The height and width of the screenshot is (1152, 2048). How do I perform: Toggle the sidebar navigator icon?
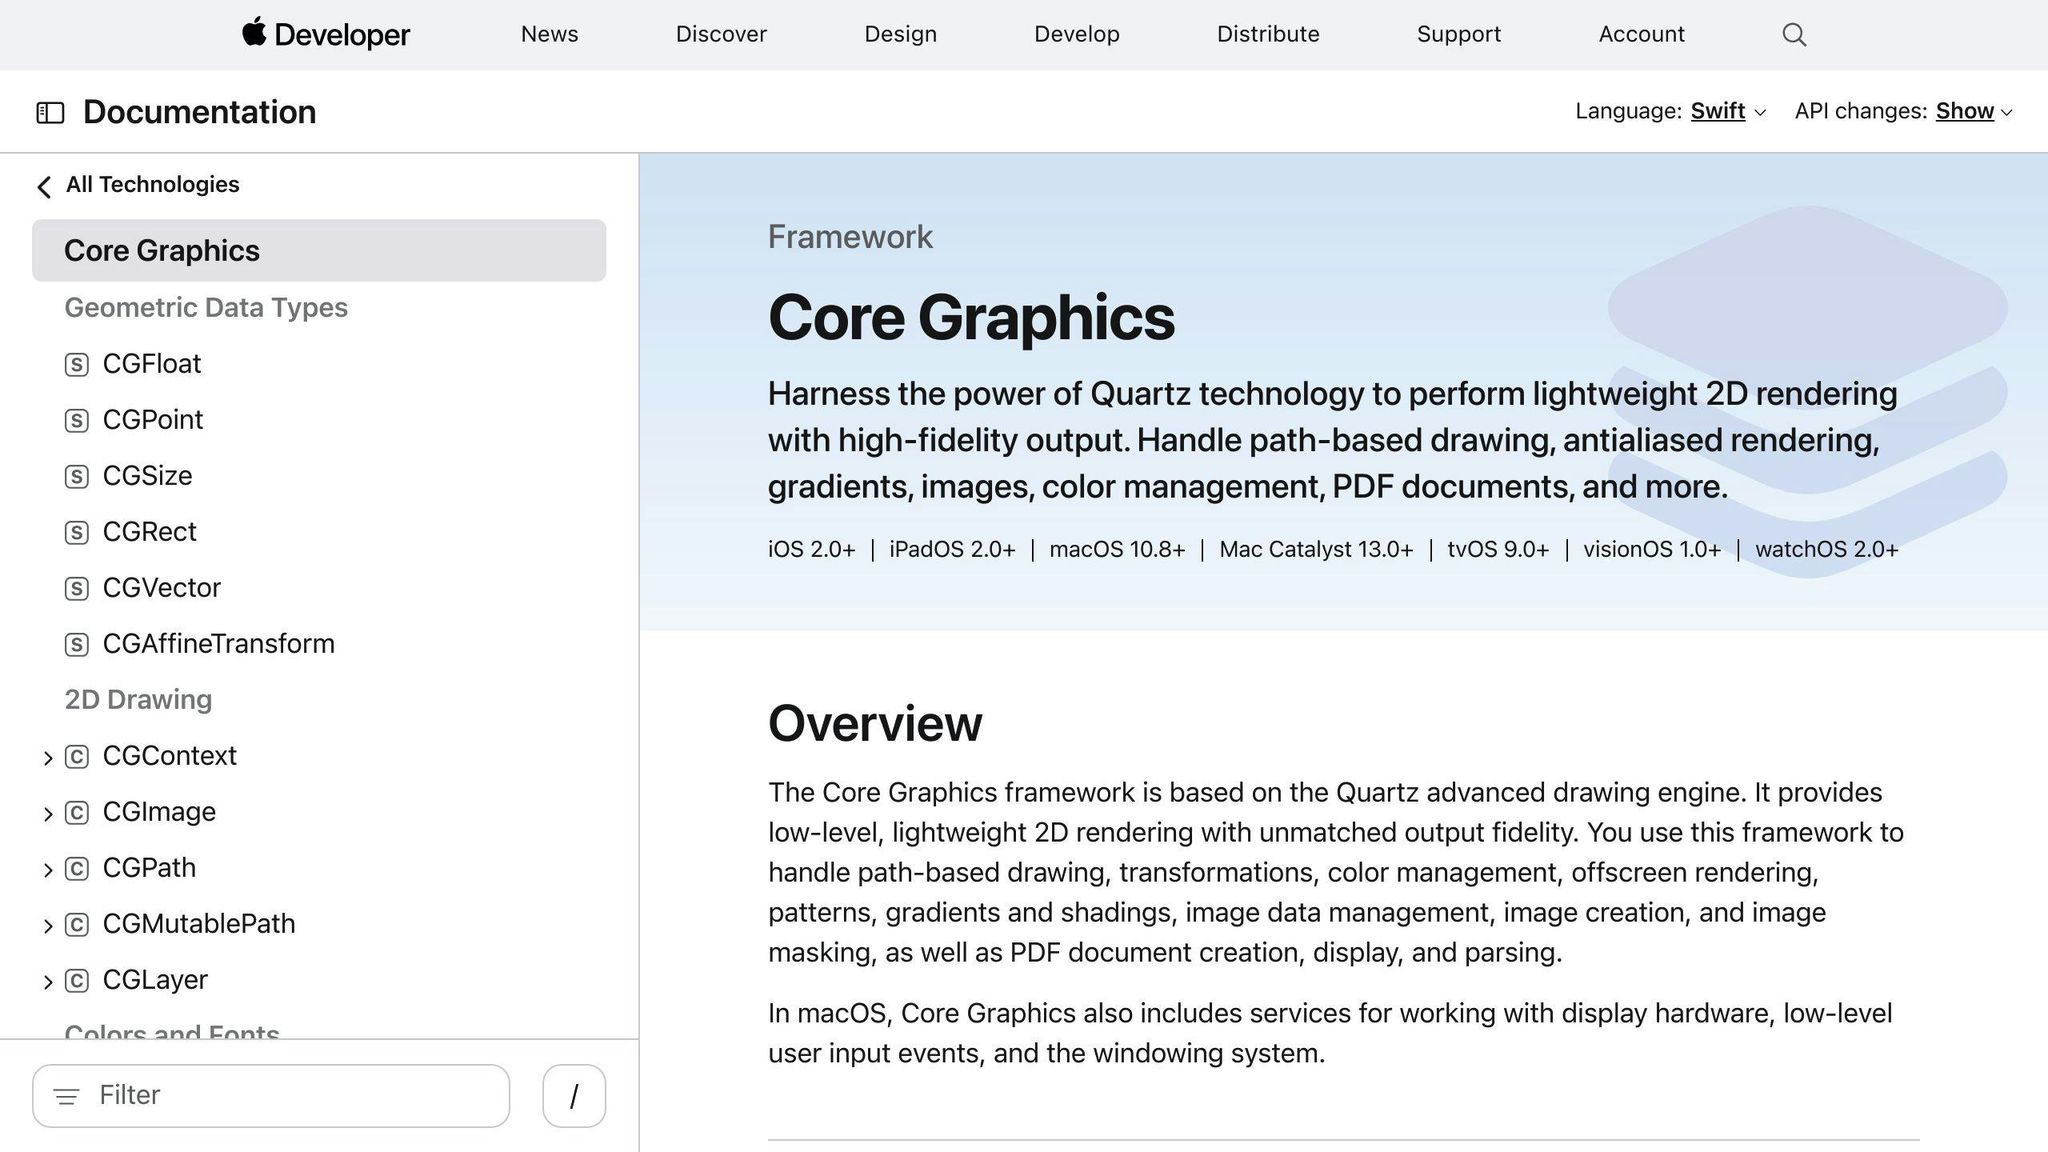(x=50, y=113)
